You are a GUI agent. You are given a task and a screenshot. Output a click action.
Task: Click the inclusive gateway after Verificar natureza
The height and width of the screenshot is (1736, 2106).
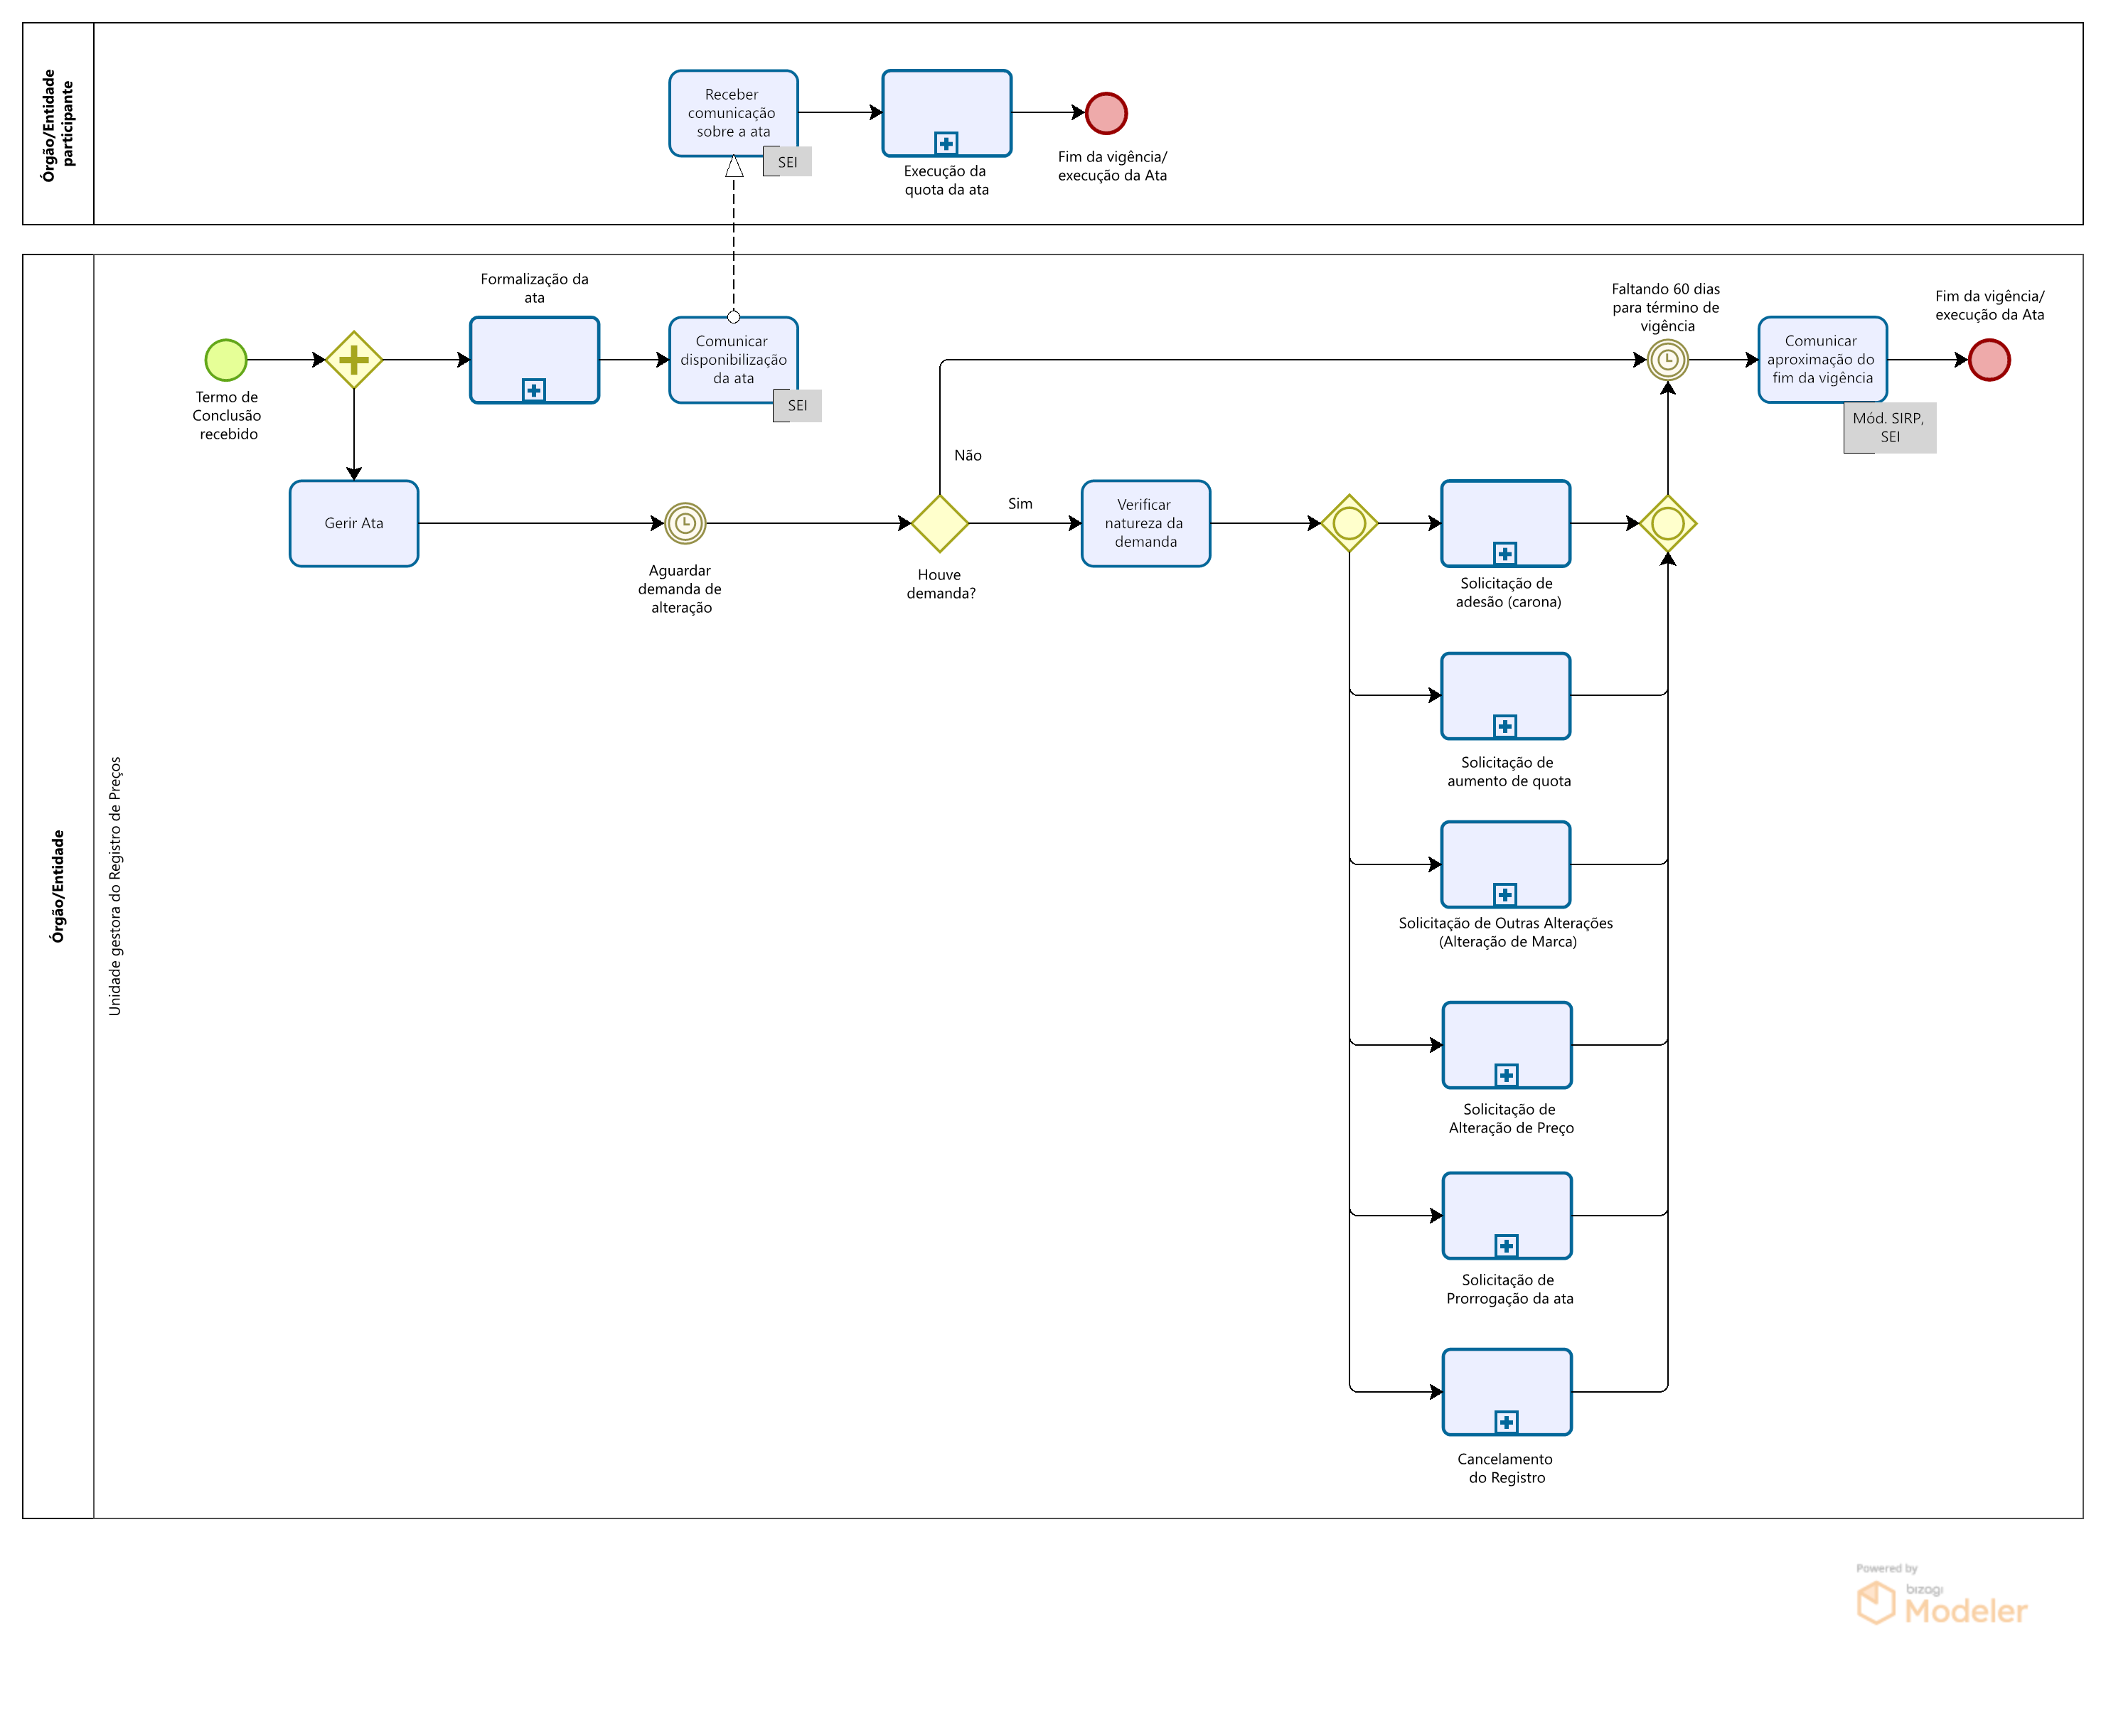(x=1349, y=523)
